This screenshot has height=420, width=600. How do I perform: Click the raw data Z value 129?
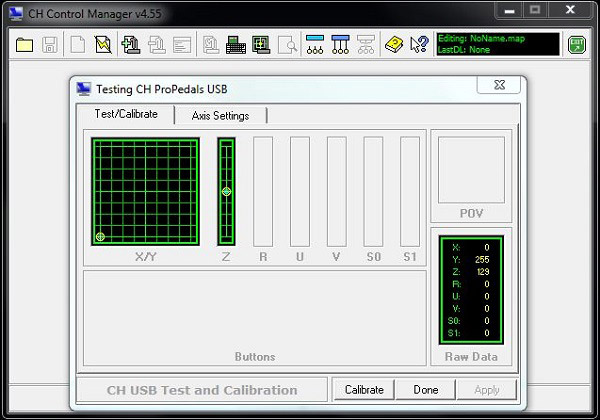(x=483, y=272)
